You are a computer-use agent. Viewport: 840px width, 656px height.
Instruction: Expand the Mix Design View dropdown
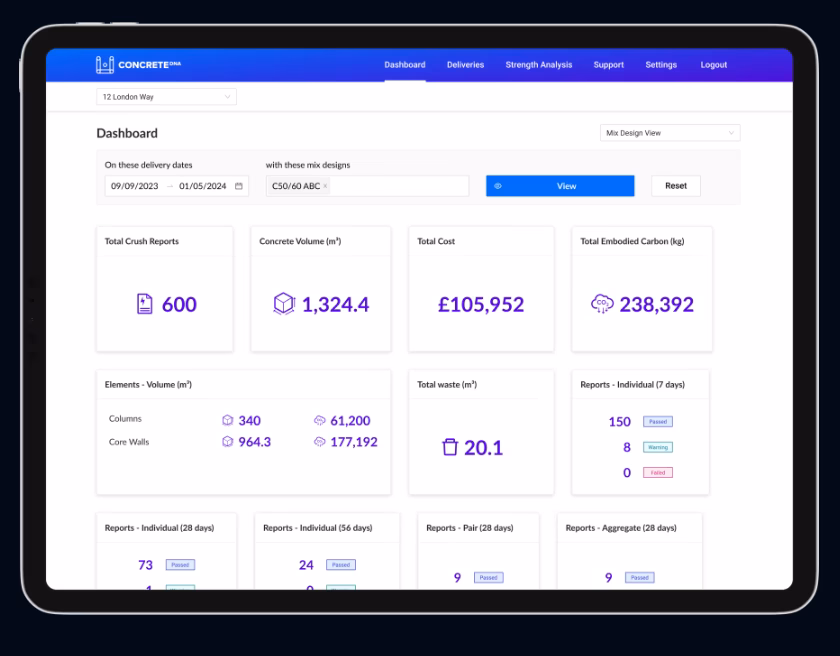coord(670,133)
